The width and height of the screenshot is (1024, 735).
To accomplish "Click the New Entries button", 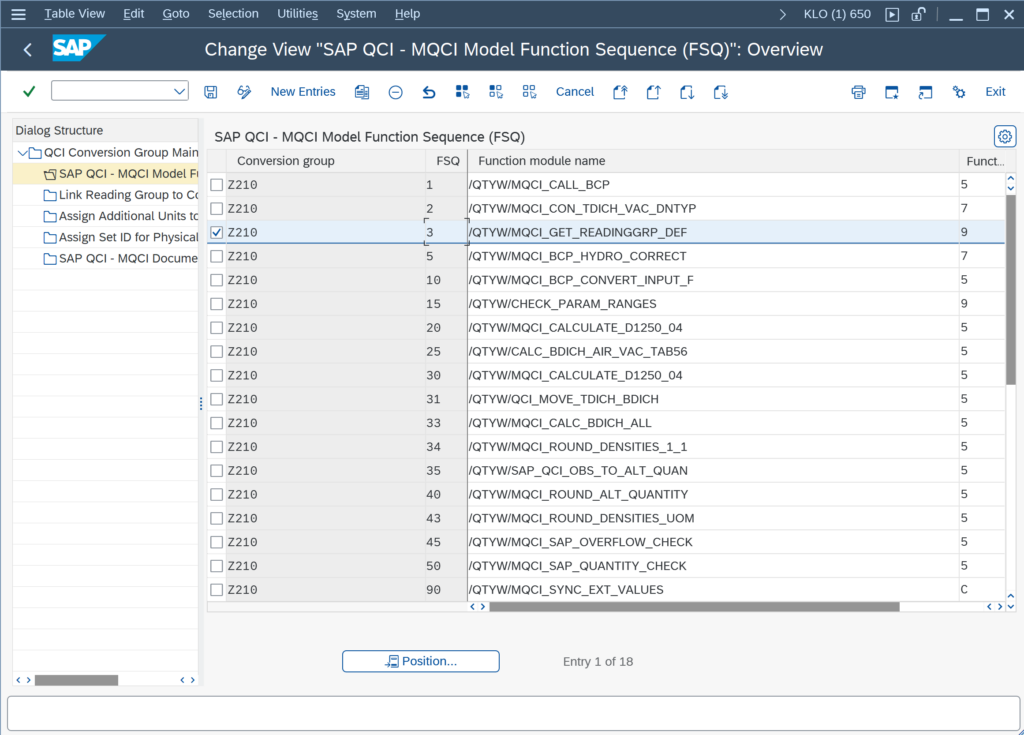I will click(303, 92).
